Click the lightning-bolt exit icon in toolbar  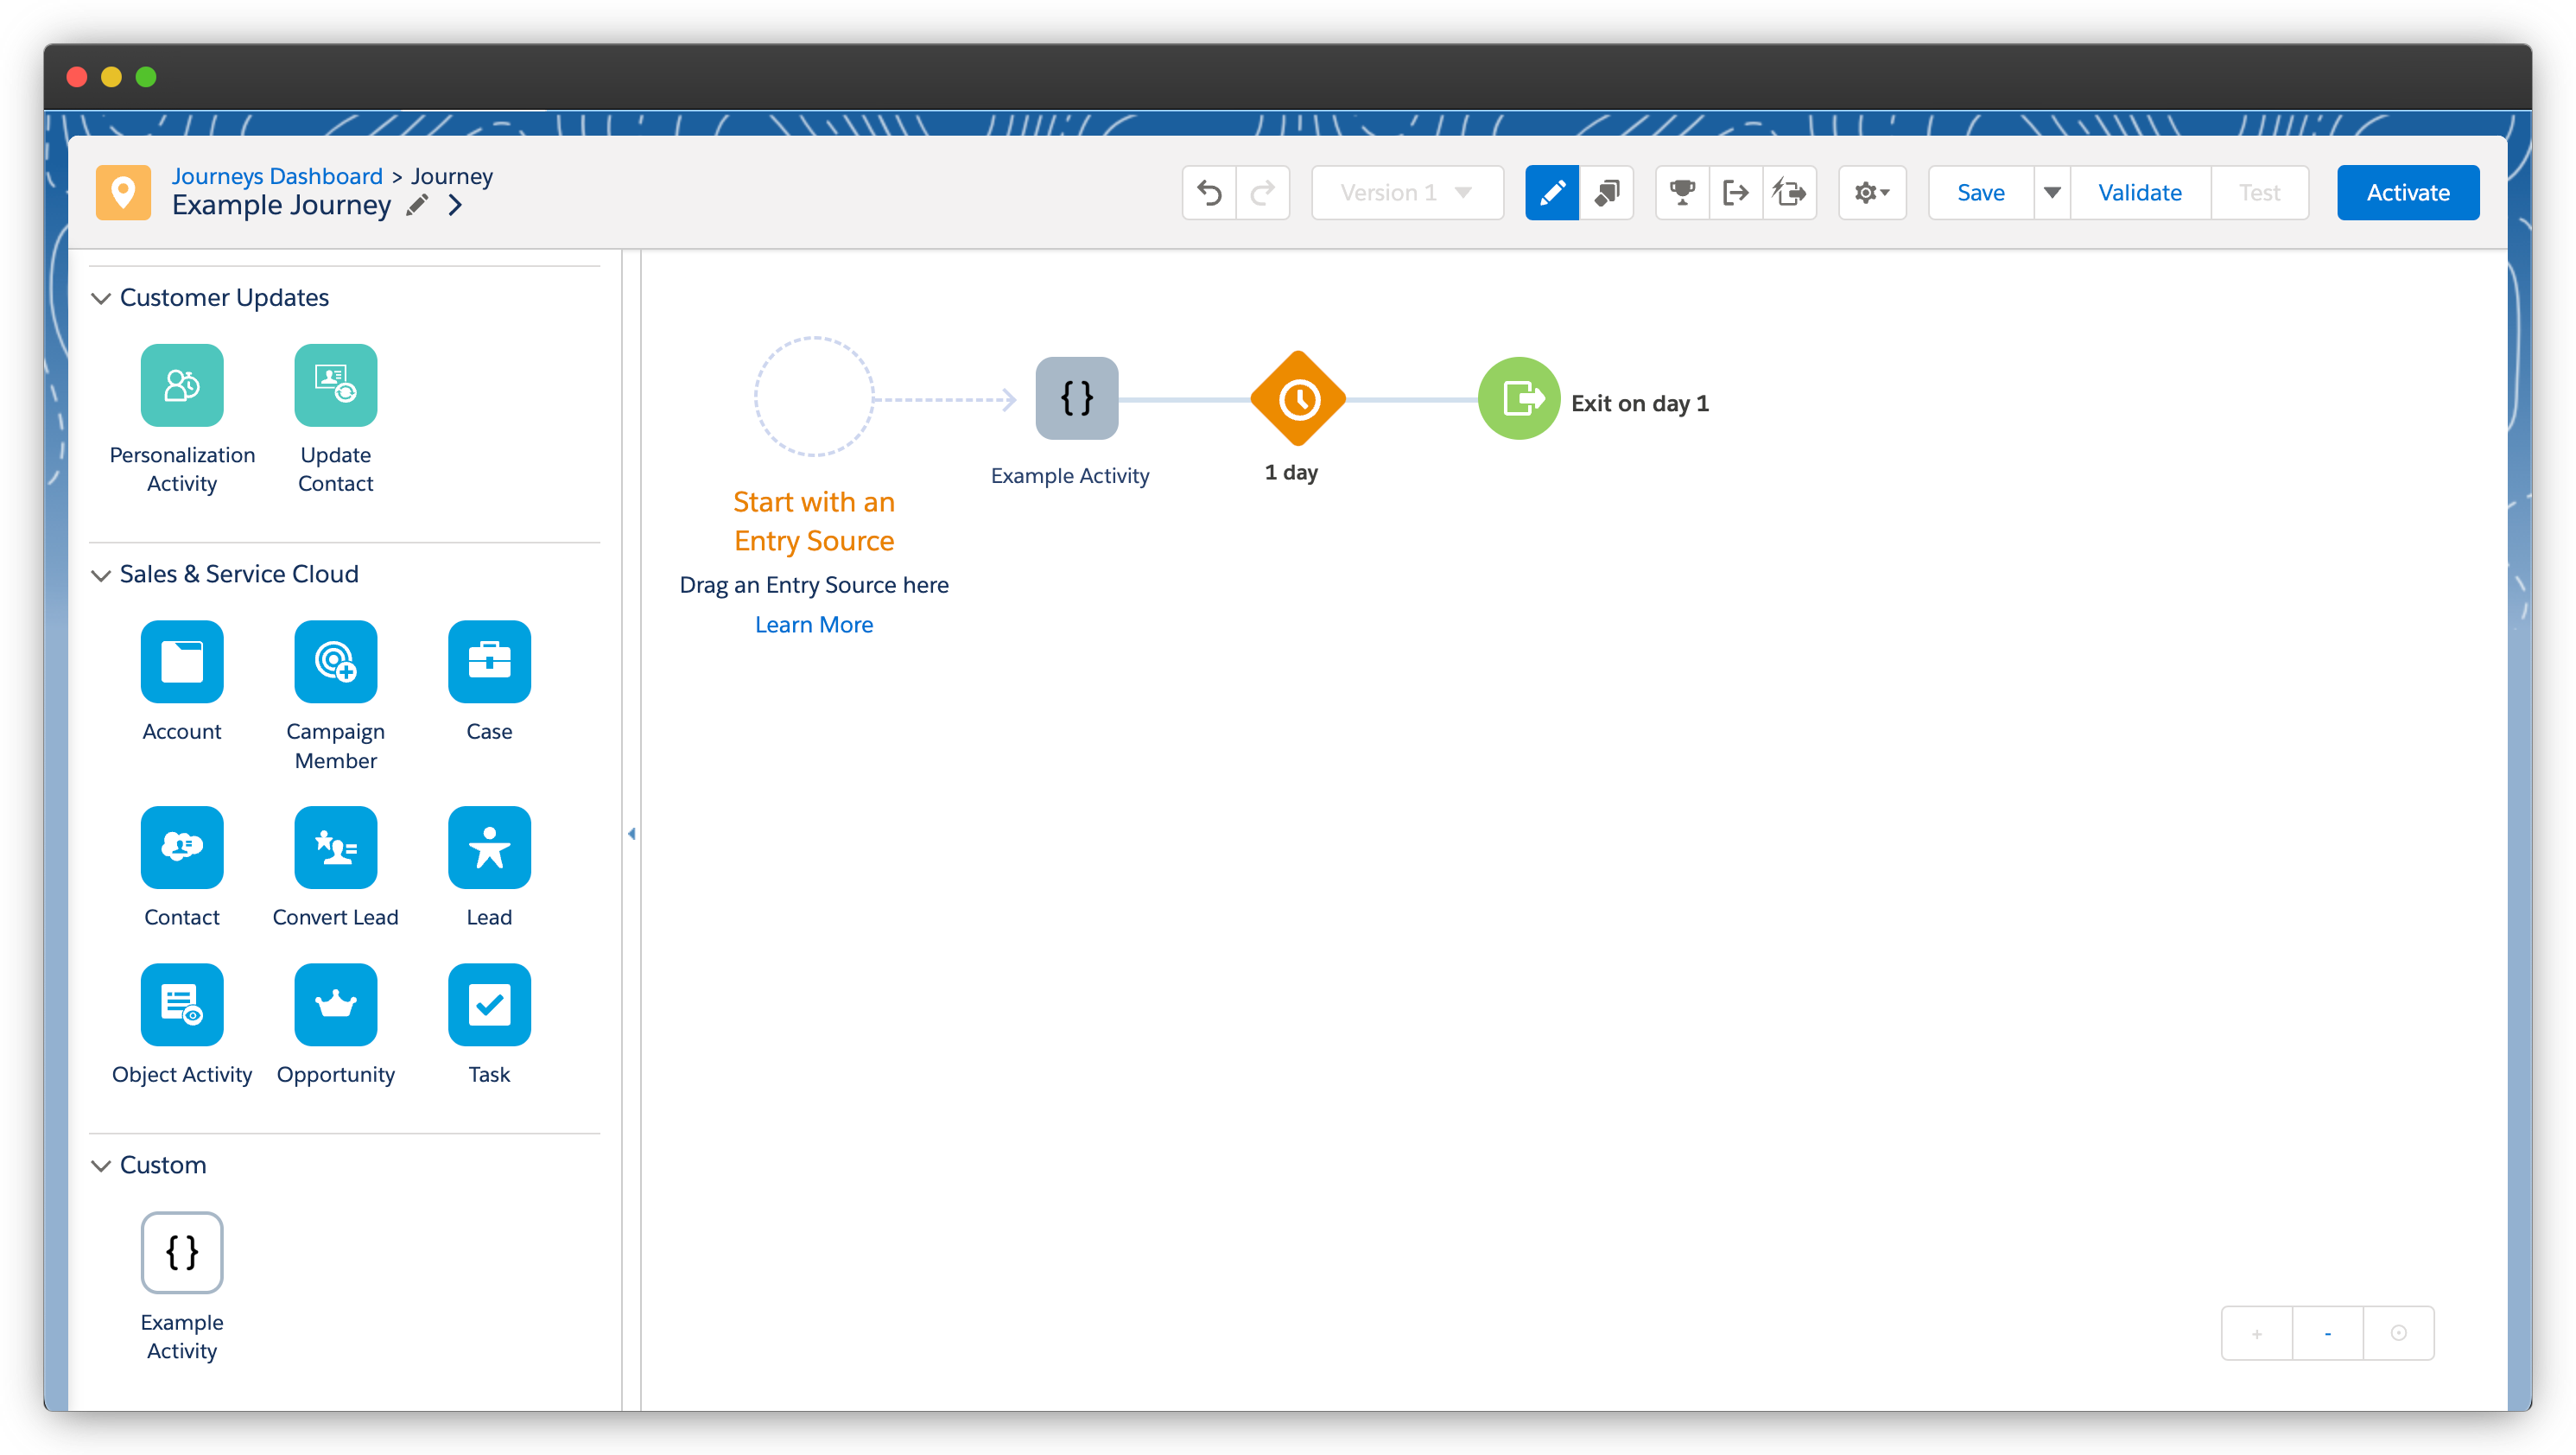(x=1790, y=192)
